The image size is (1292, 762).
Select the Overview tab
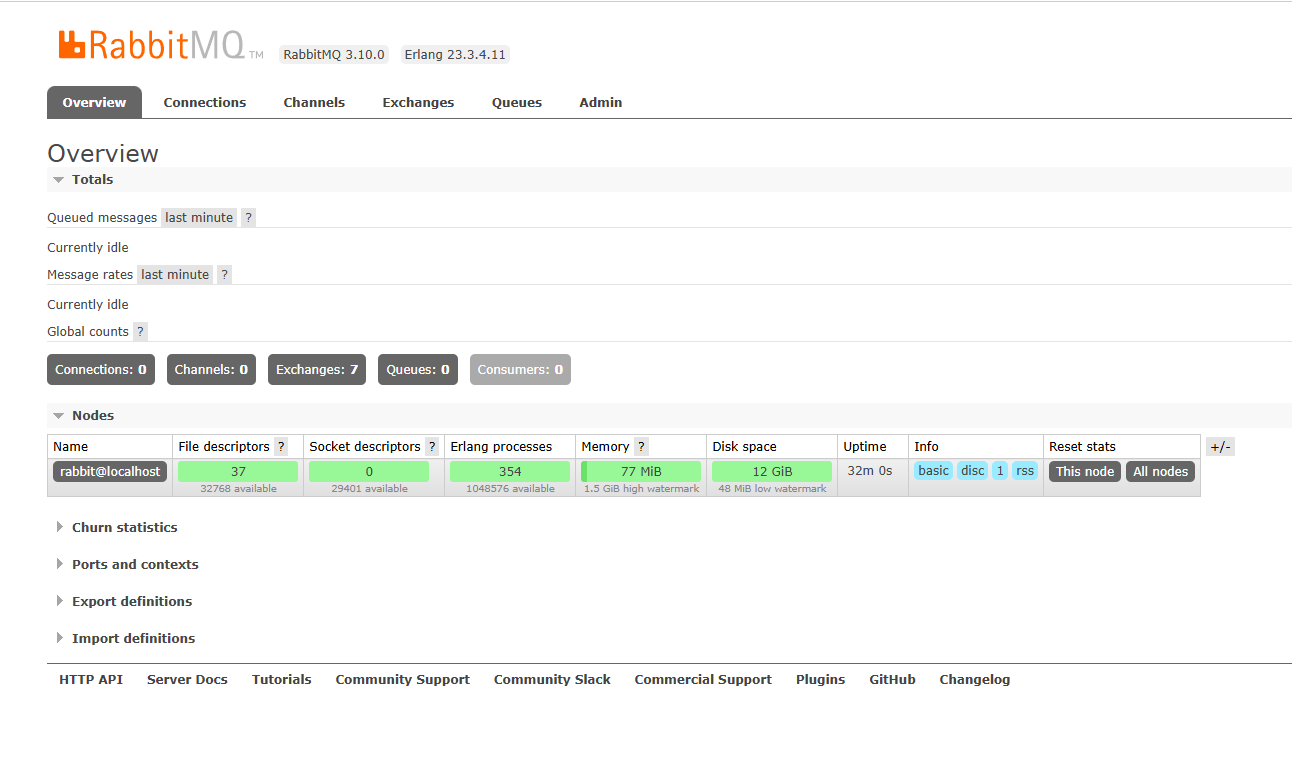pos(94,102)
